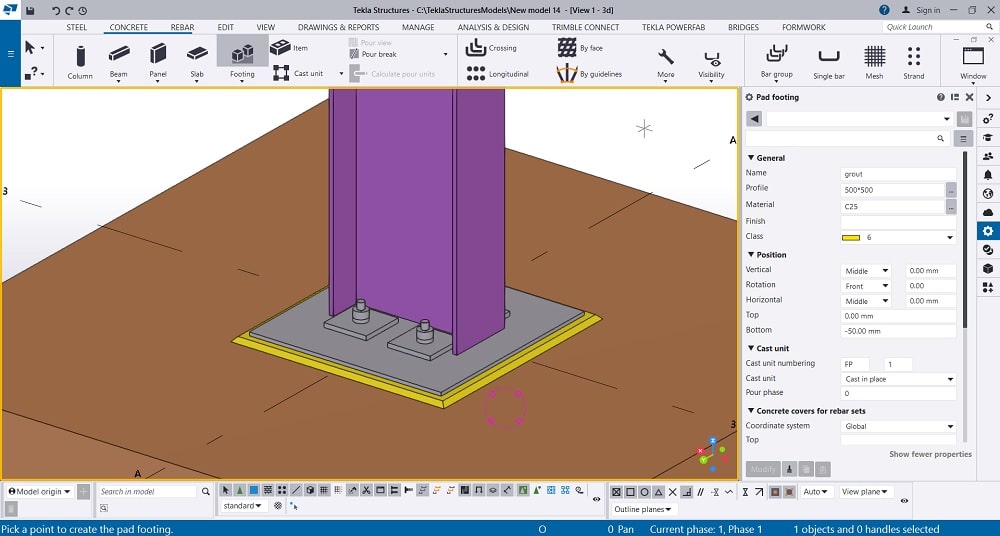
Task: Open the Cast unit type dropdown
Action: pyautogui.click(x=898, y=379)
